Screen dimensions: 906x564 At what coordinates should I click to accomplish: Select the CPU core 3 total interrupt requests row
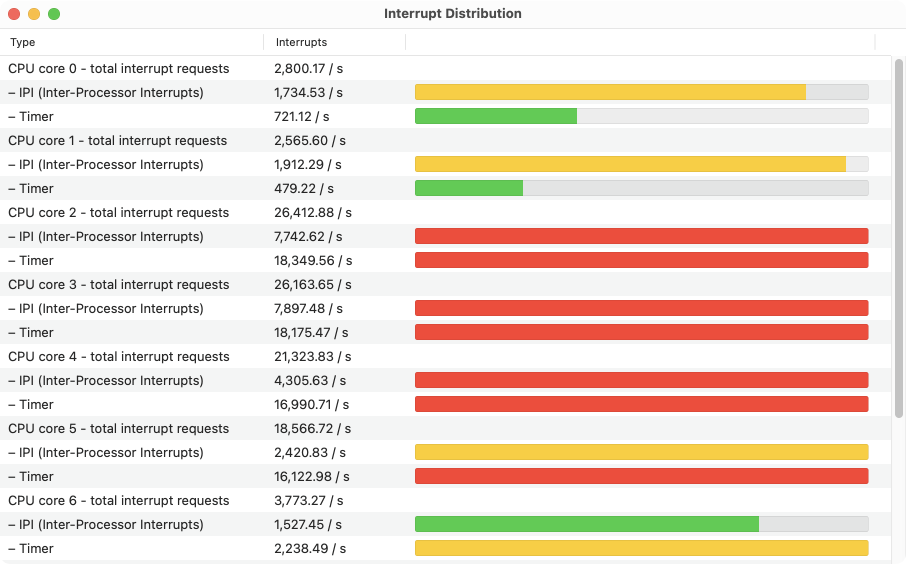[x=445, y=284]
